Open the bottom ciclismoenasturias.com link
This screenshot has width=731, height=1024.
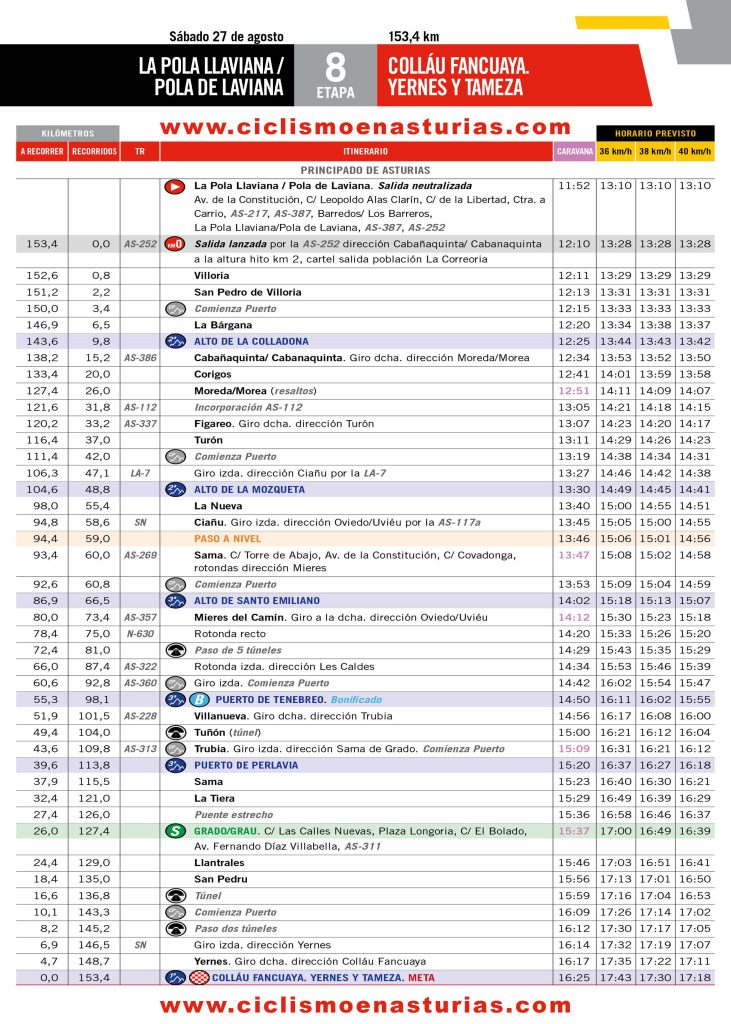[365, 1005]
